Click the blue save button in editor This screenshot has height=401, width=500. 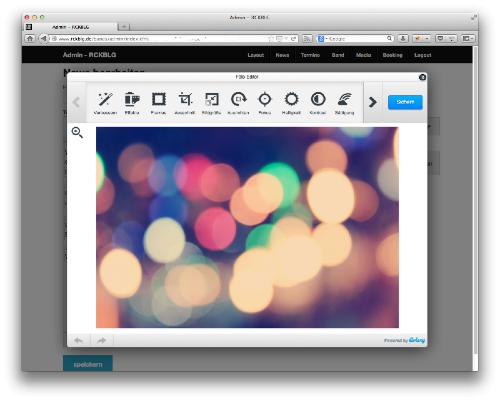click(x=405, y=102)
